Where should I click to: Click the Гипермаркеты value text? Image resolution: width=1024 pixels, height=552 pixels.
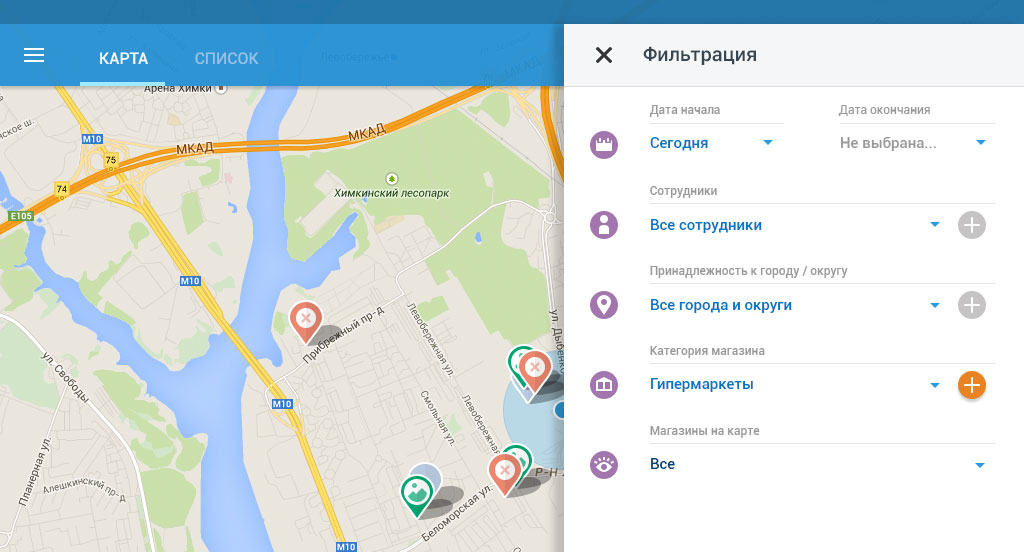tap(701, 384)
